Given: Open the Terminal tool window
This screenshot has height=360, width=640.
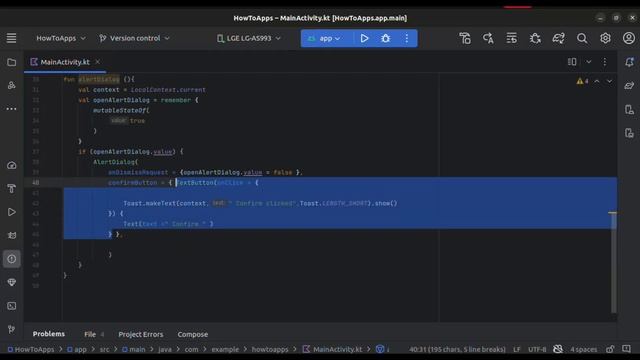Looking at the screenshot, I should (x=11, y=306).
